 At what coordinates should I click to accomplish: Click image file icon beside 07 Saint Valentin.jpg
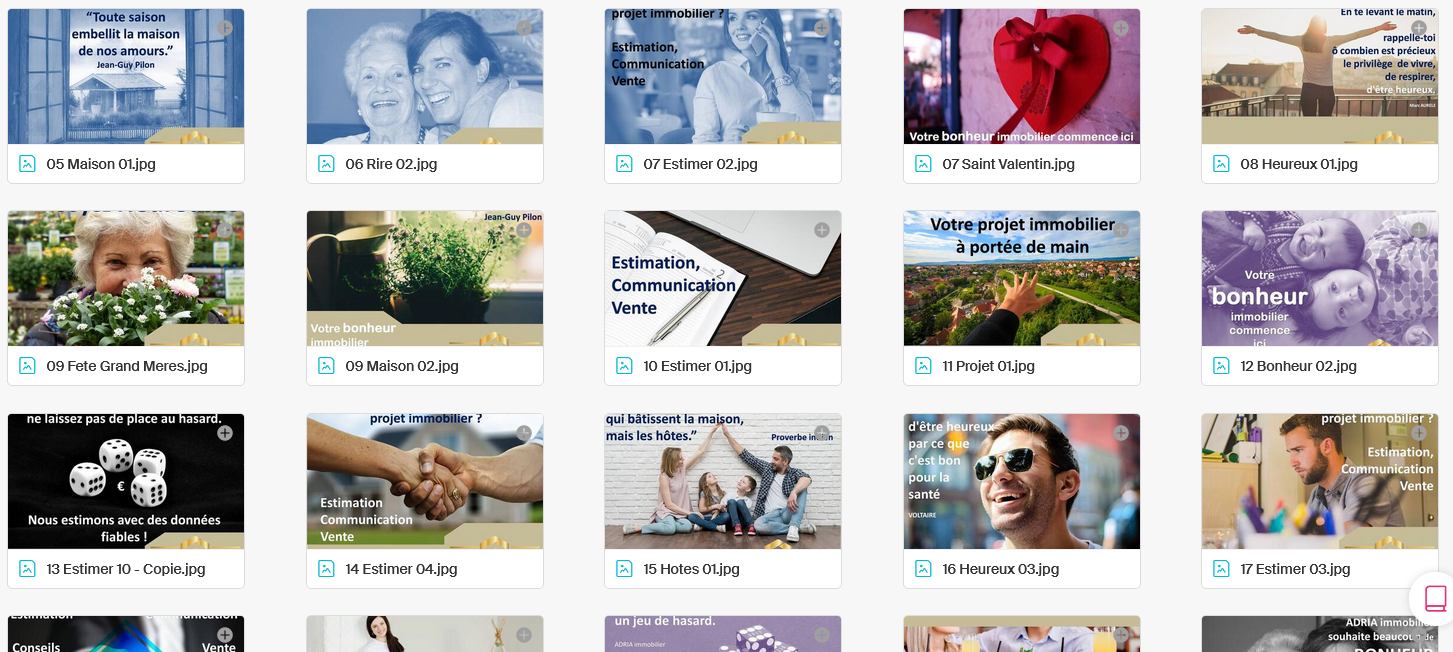(923, 163)
